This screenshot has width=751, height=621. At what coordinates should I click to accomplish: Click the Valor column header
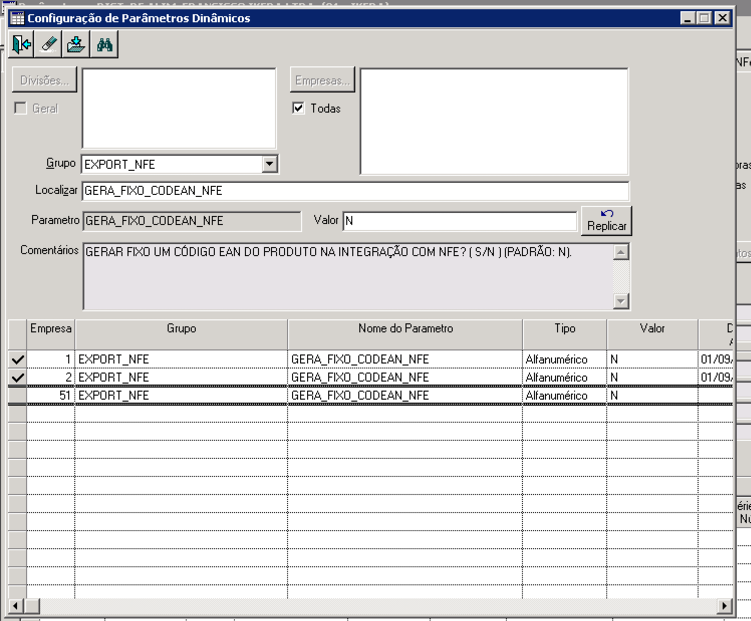click(652, 334)
